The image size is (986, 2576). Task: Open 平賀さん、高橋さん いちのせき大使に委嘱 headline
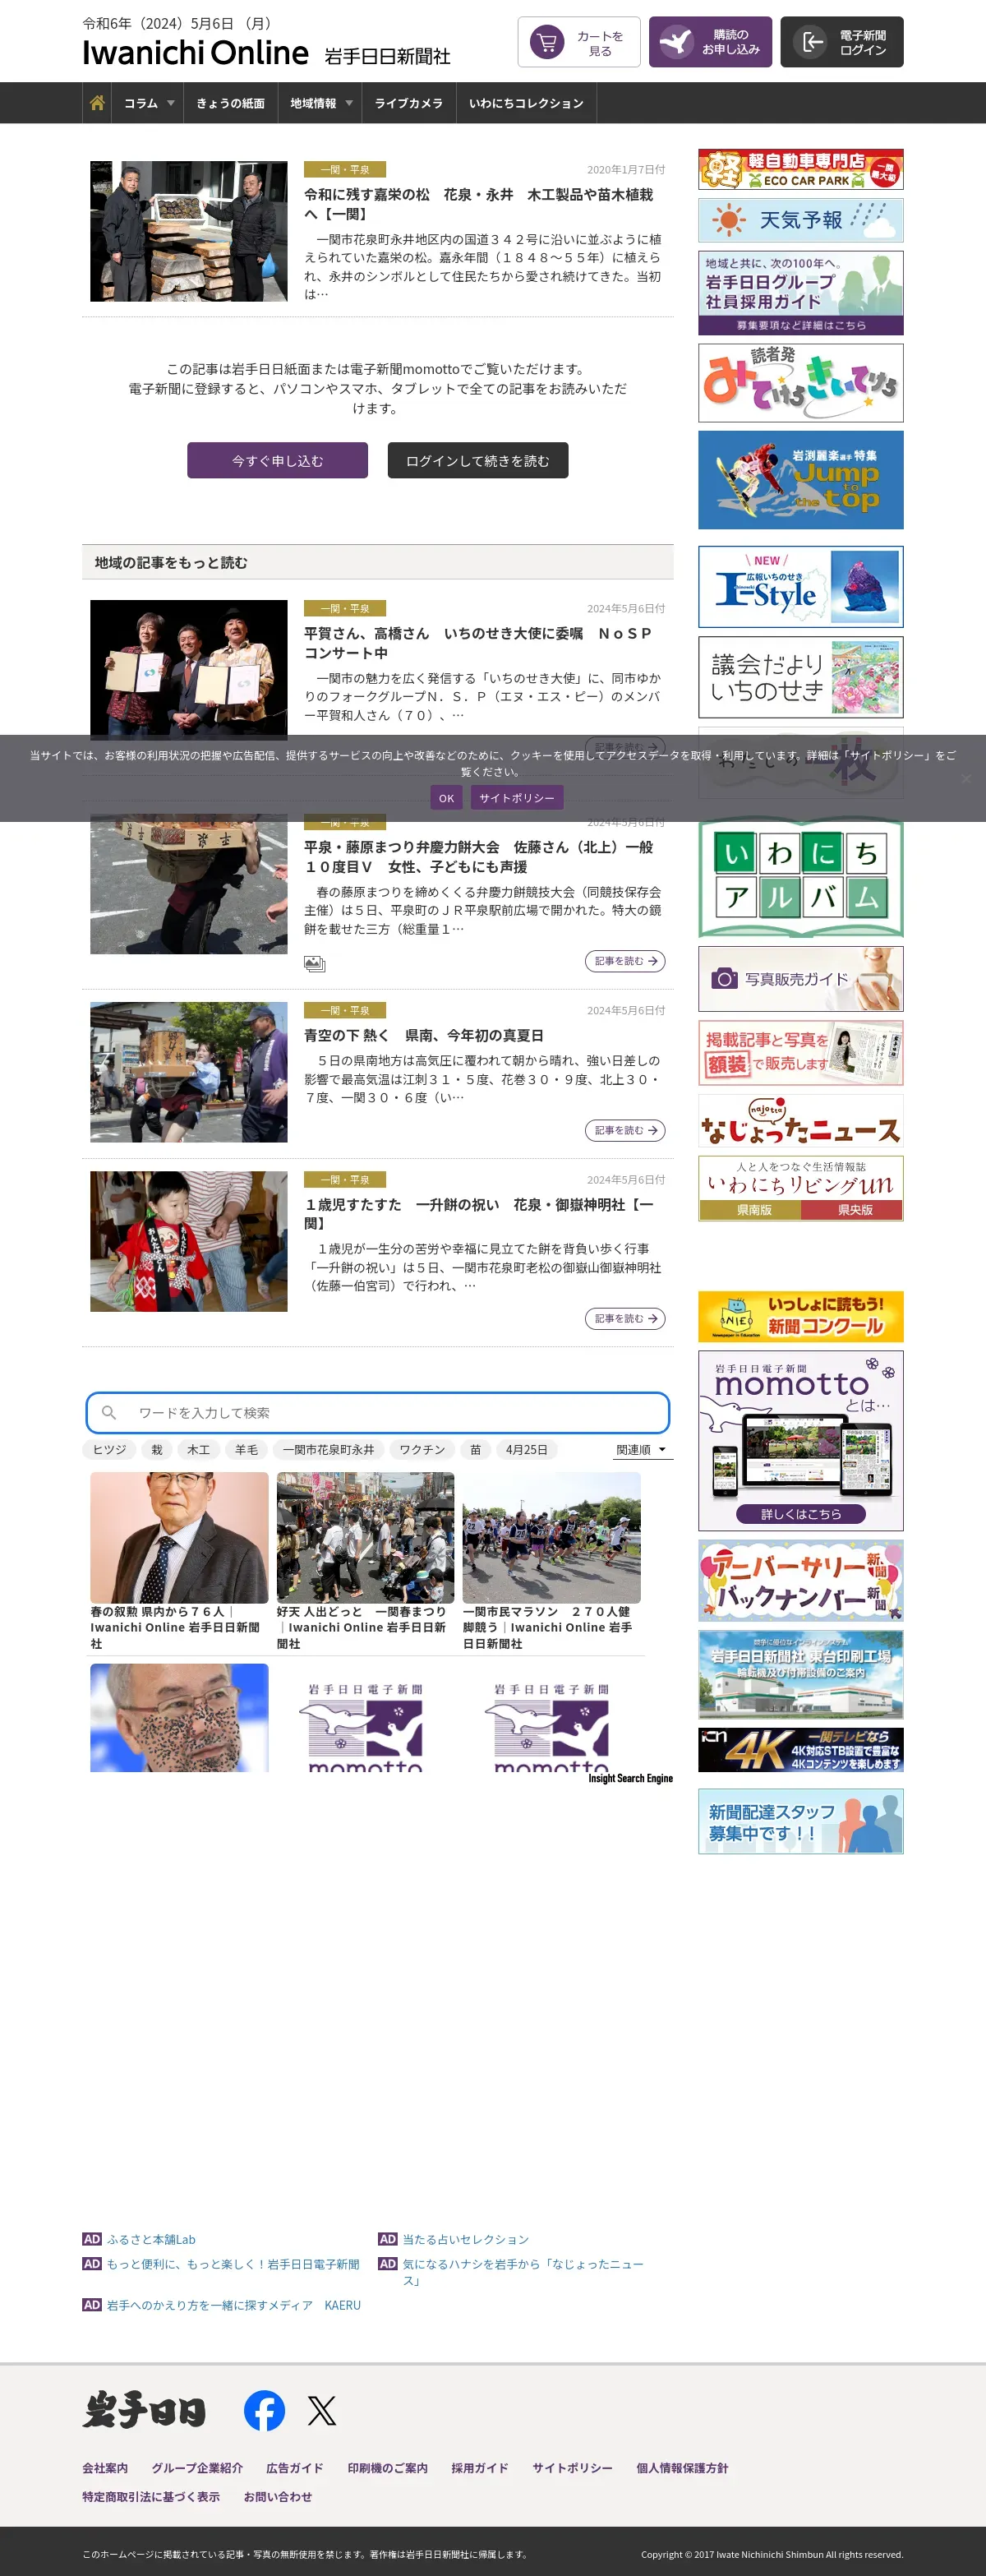pos(479,643)
